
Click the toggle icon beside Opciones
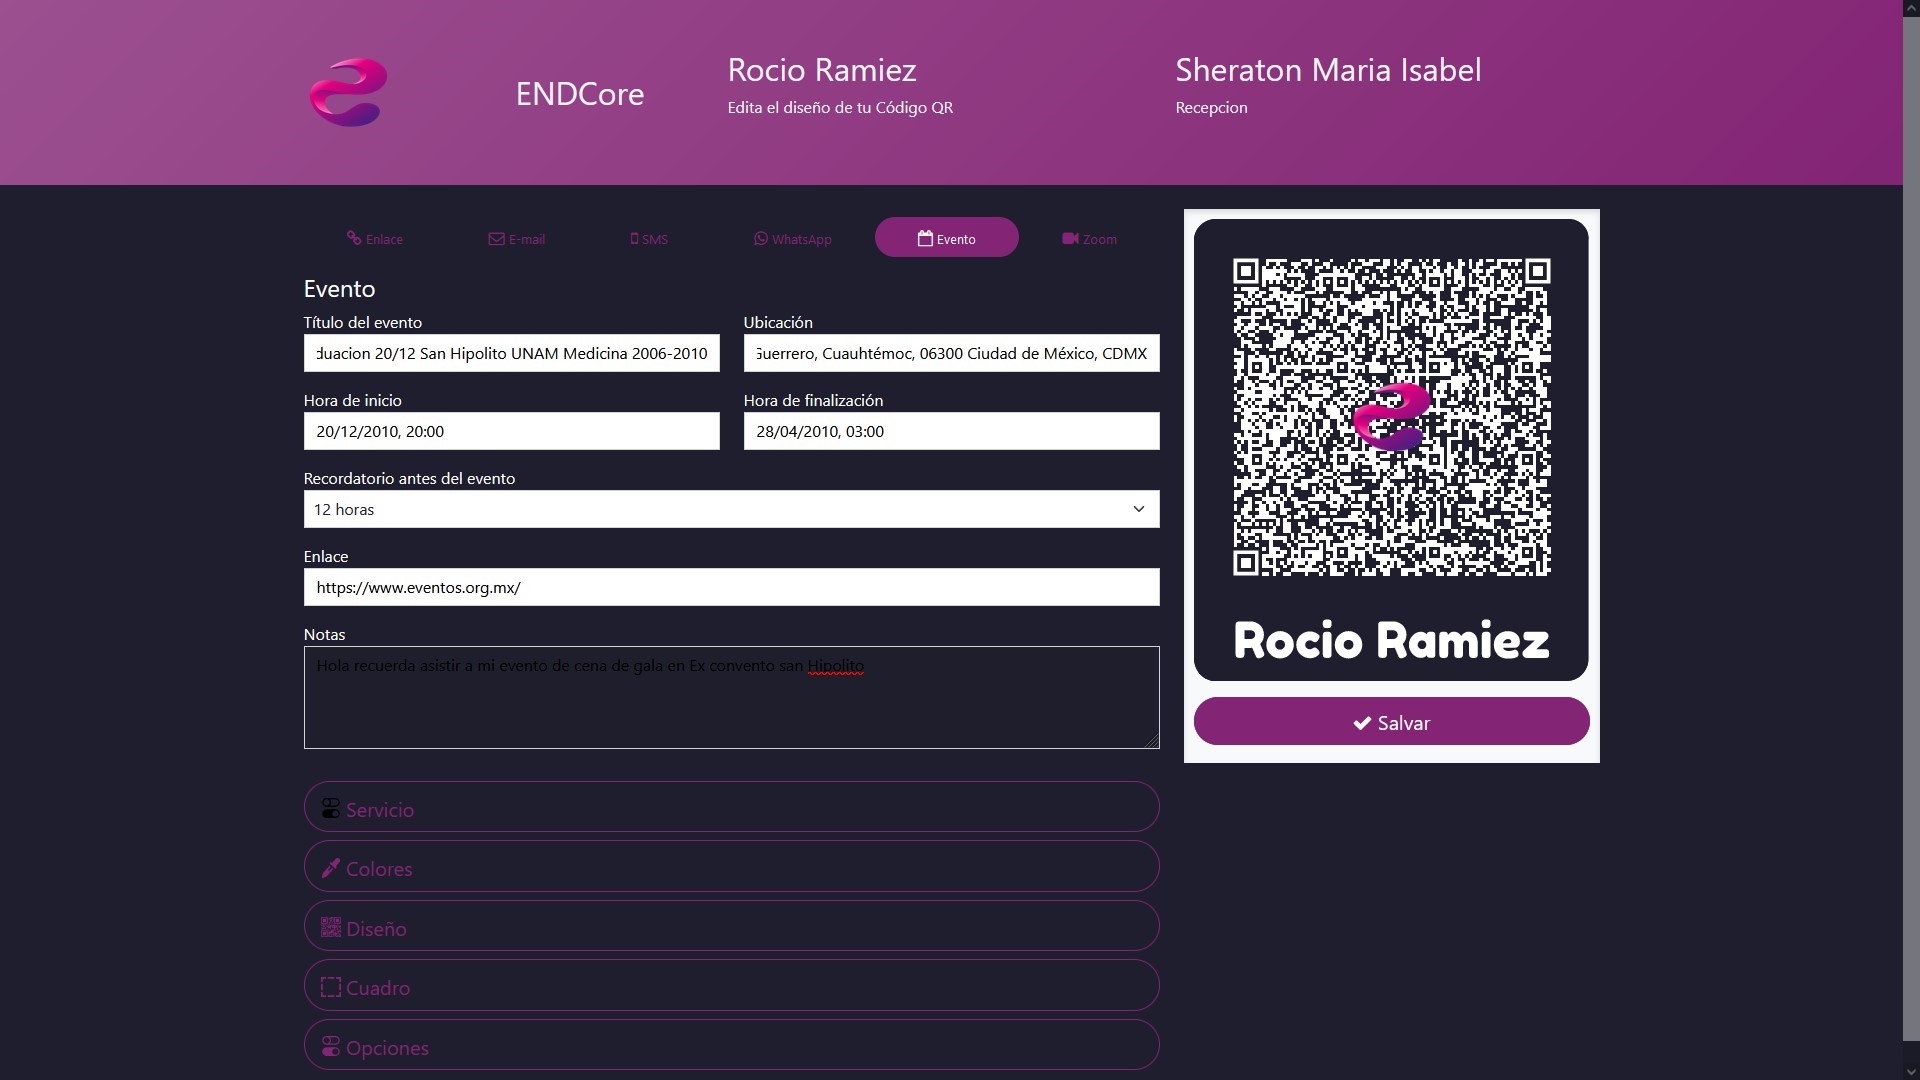click(x=331, y=1046)
